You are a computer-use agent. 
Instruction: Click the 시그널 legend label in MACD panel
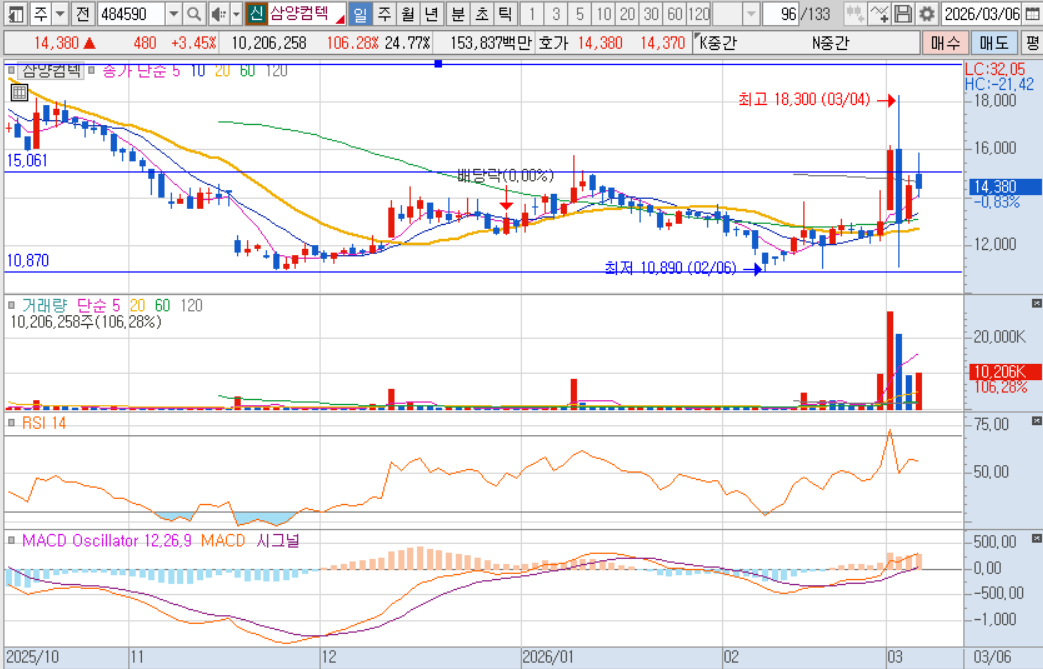tap(278, 541)
